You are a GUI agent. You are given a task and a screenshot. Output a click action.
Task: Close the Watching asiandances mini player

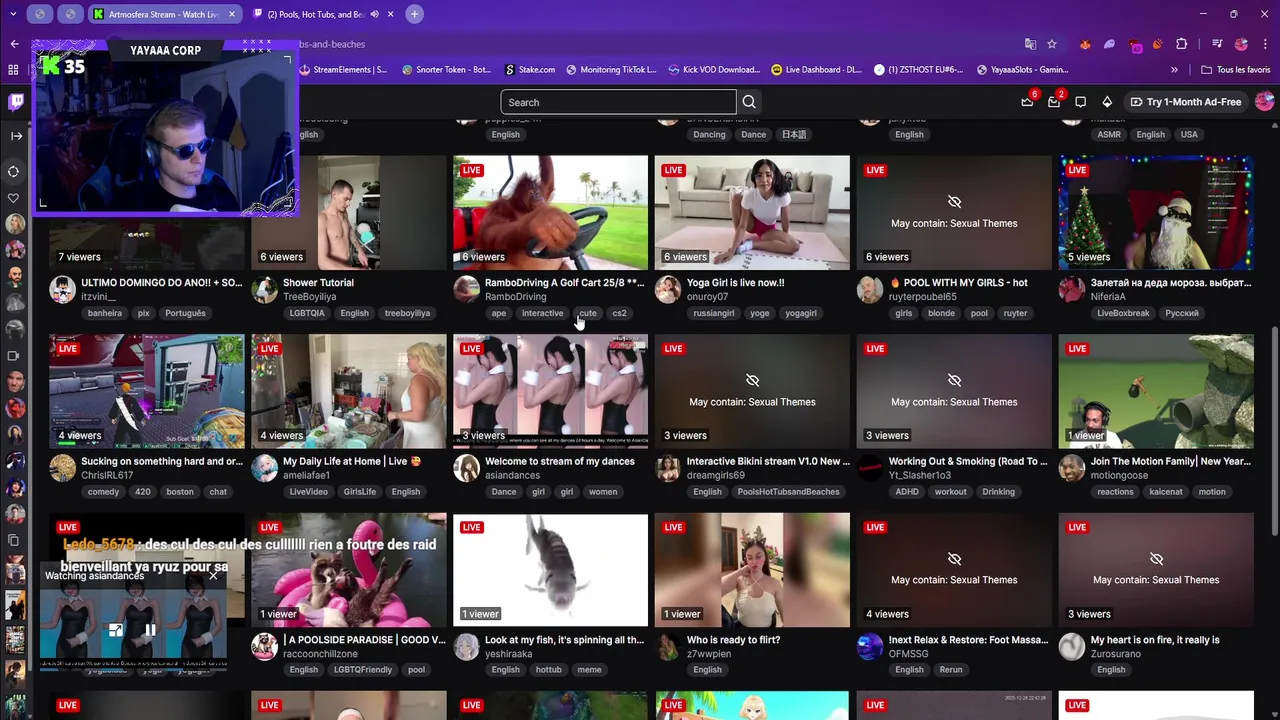pyautogui.click(x=213, y=576)
